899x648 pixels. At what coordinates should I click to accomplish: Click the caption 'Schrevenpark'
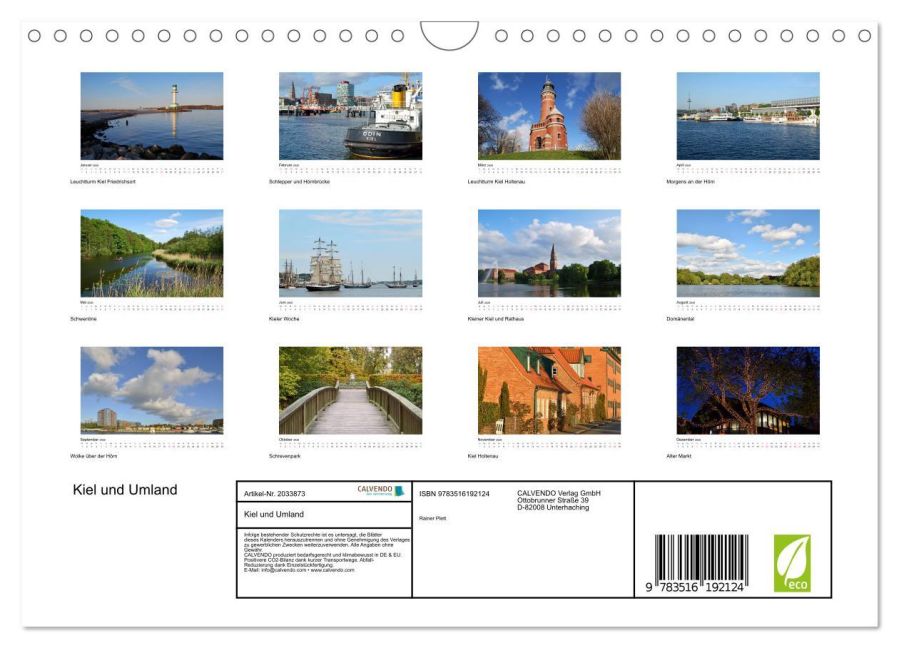pos(284,456)
